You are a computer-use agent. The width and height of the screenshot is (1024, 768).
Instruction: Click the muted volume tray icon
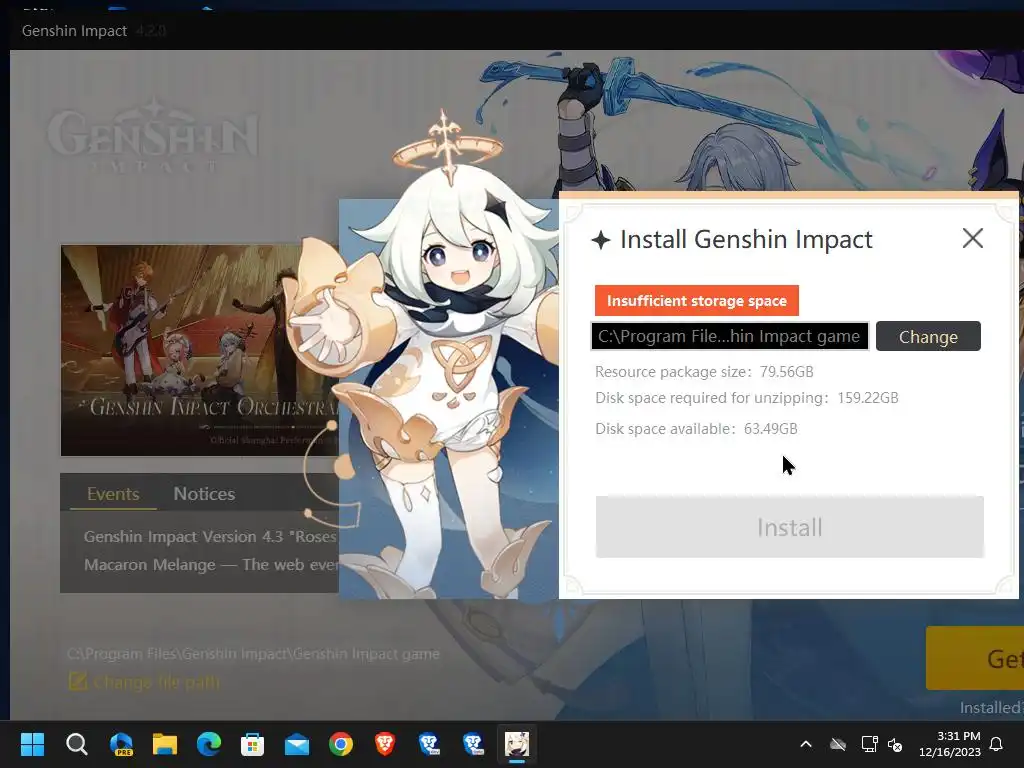pos(895,744)
